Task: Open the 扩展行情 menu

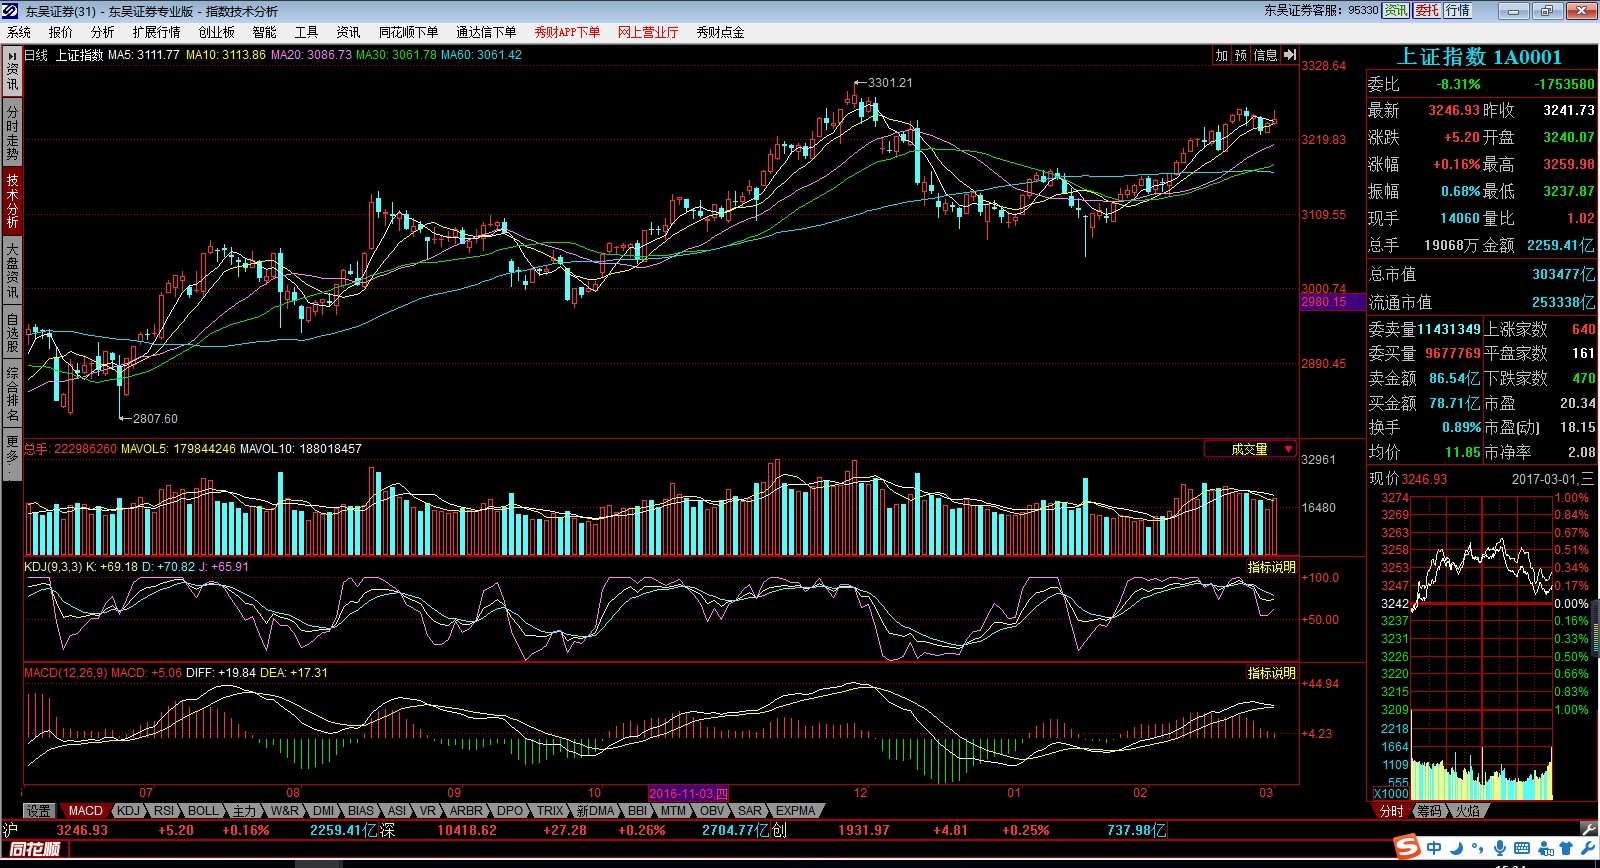Action: 157,32
